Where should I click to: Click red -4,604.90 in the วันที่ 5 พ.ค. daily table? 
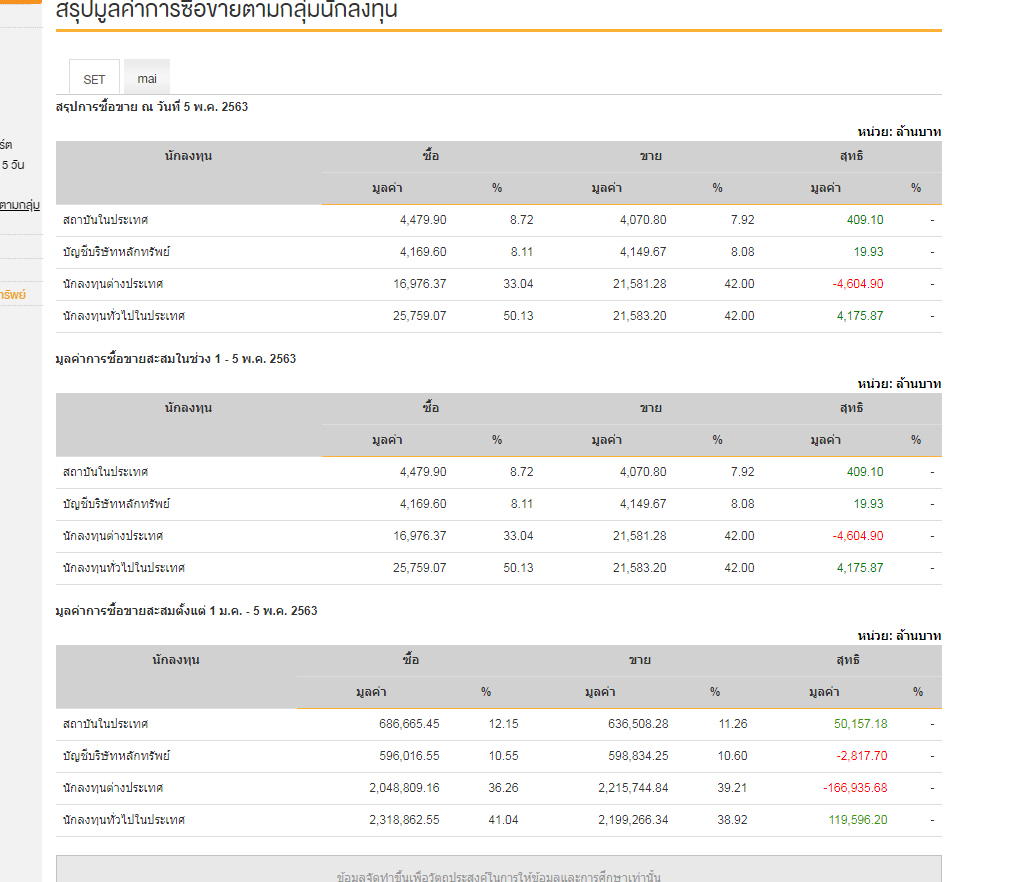click(x=858, y=284)
